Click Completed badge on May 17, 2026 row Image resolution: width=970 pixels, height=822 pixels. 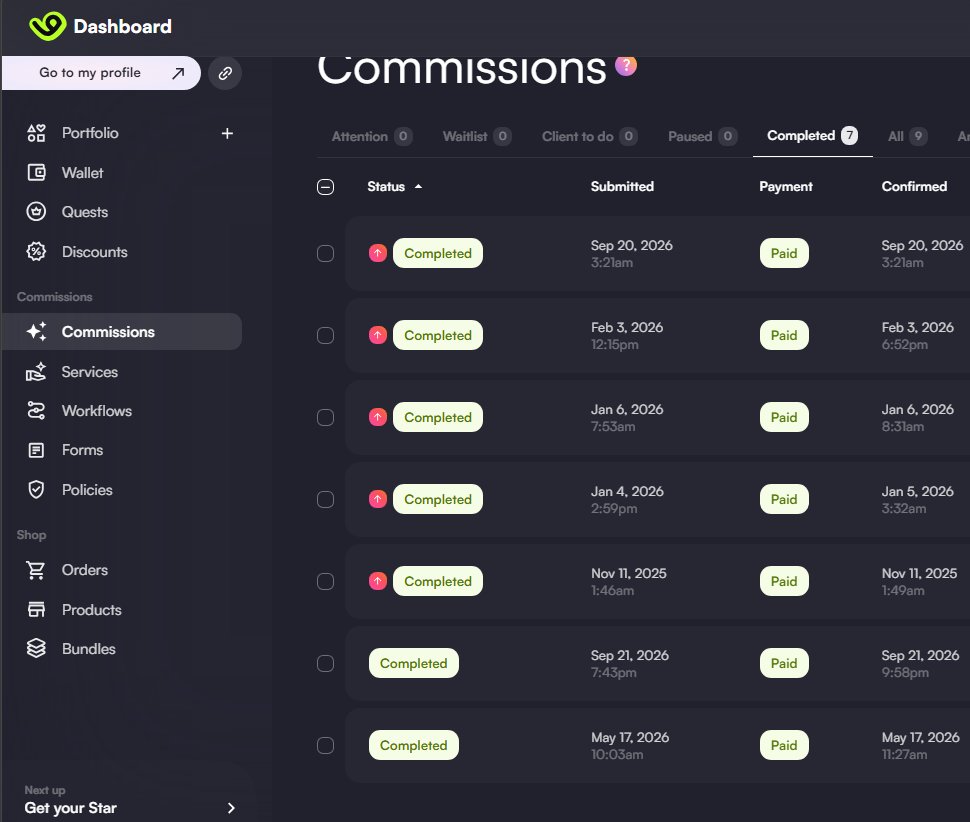click(x=414, y=745)
